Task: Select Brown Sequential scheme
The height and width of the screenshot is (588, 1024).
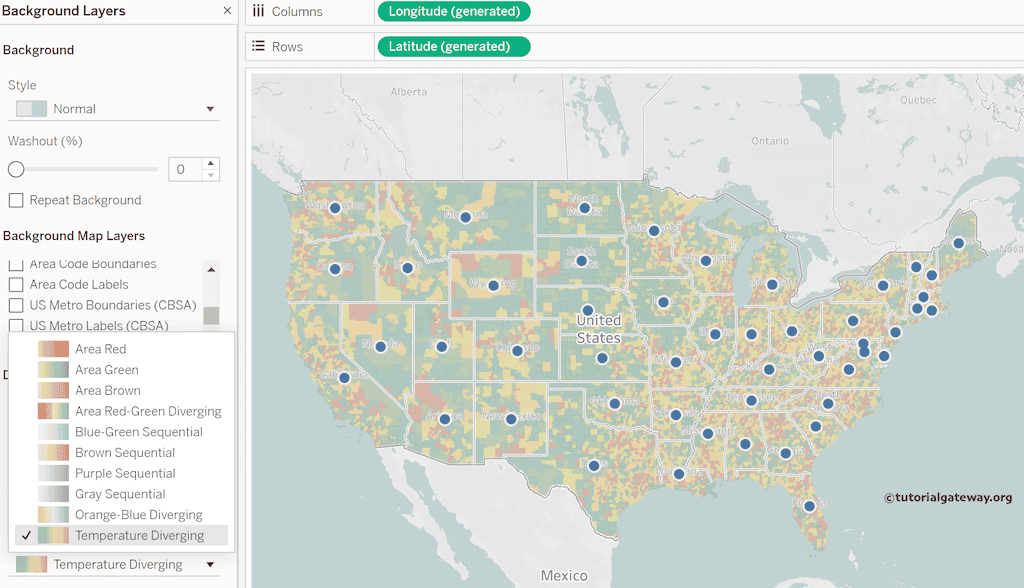Action: point(121,453)
